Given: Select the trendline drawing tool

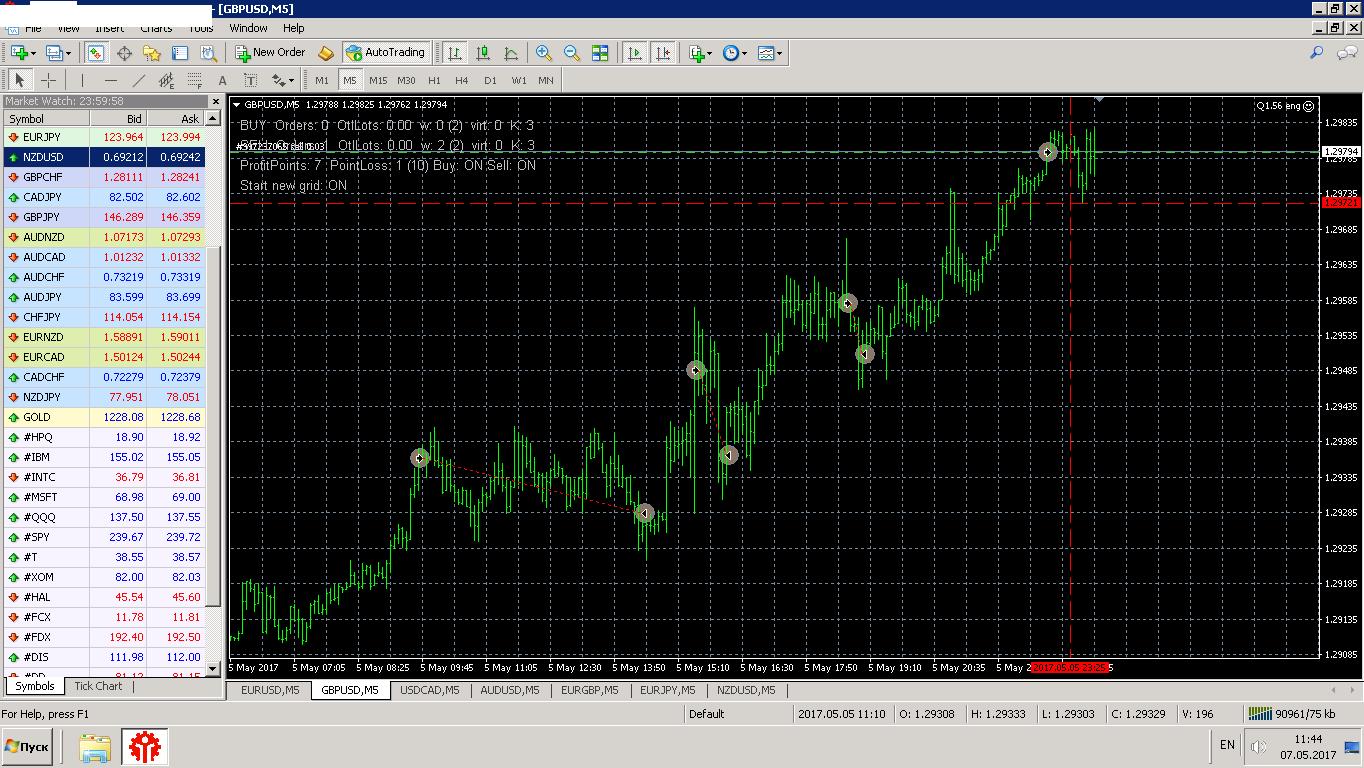Looking at the screenshot, I should pos(139,80).
